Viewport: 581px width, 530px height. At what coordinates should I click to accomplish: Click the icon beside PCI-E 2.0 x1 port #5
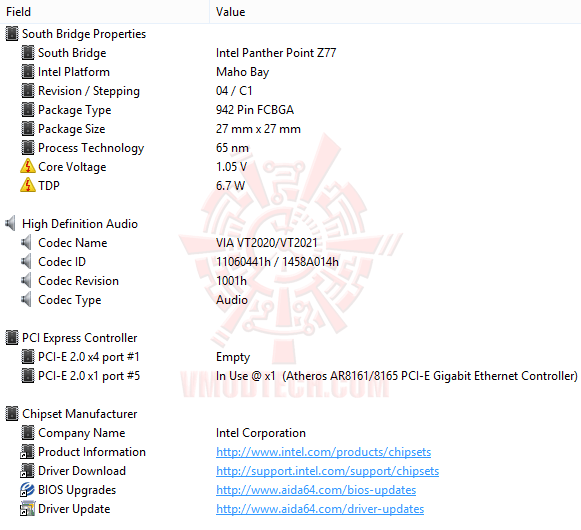coord(28,376)
